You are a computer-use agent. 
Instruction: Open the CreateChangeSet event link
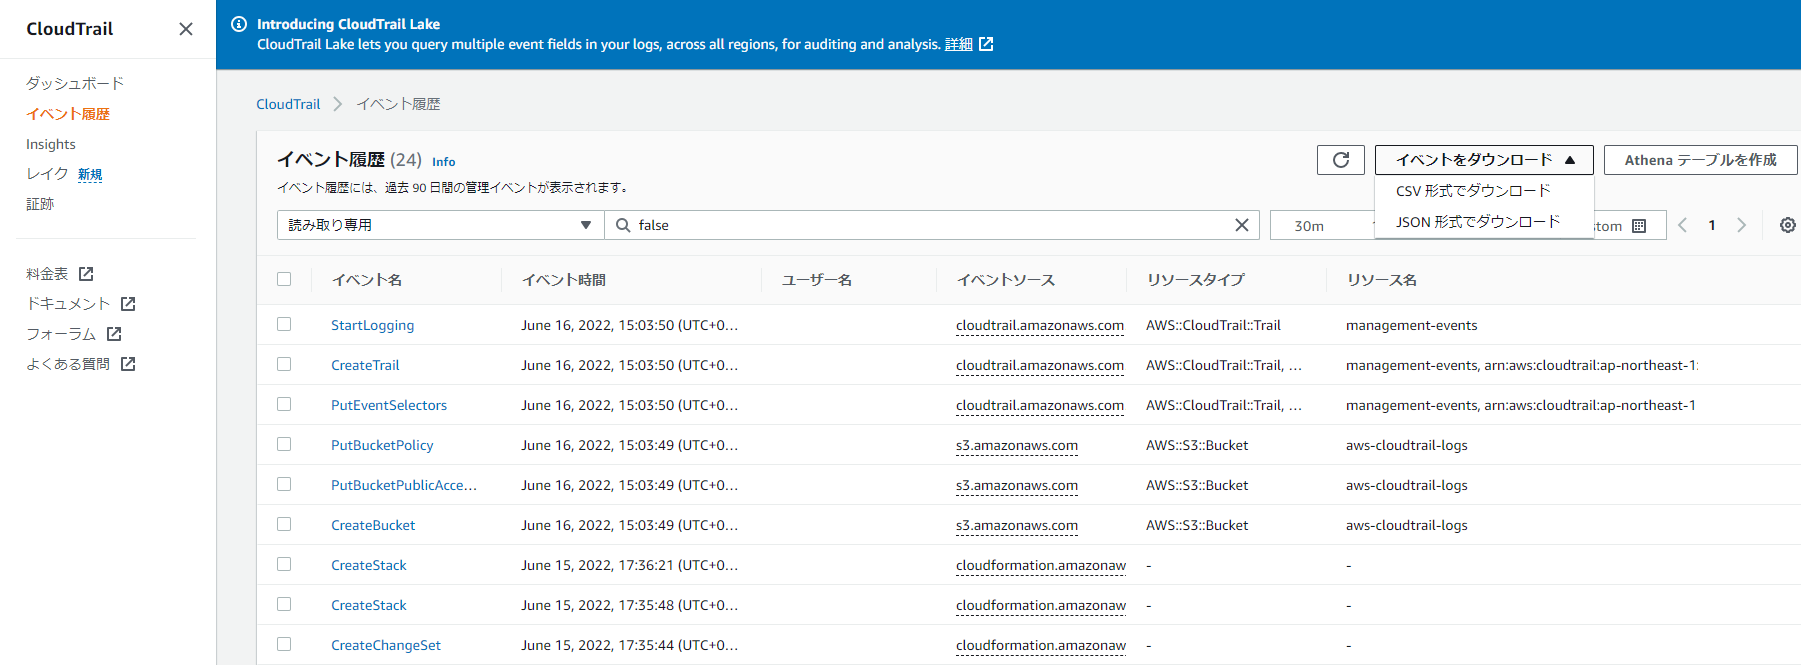coord(386,645)
